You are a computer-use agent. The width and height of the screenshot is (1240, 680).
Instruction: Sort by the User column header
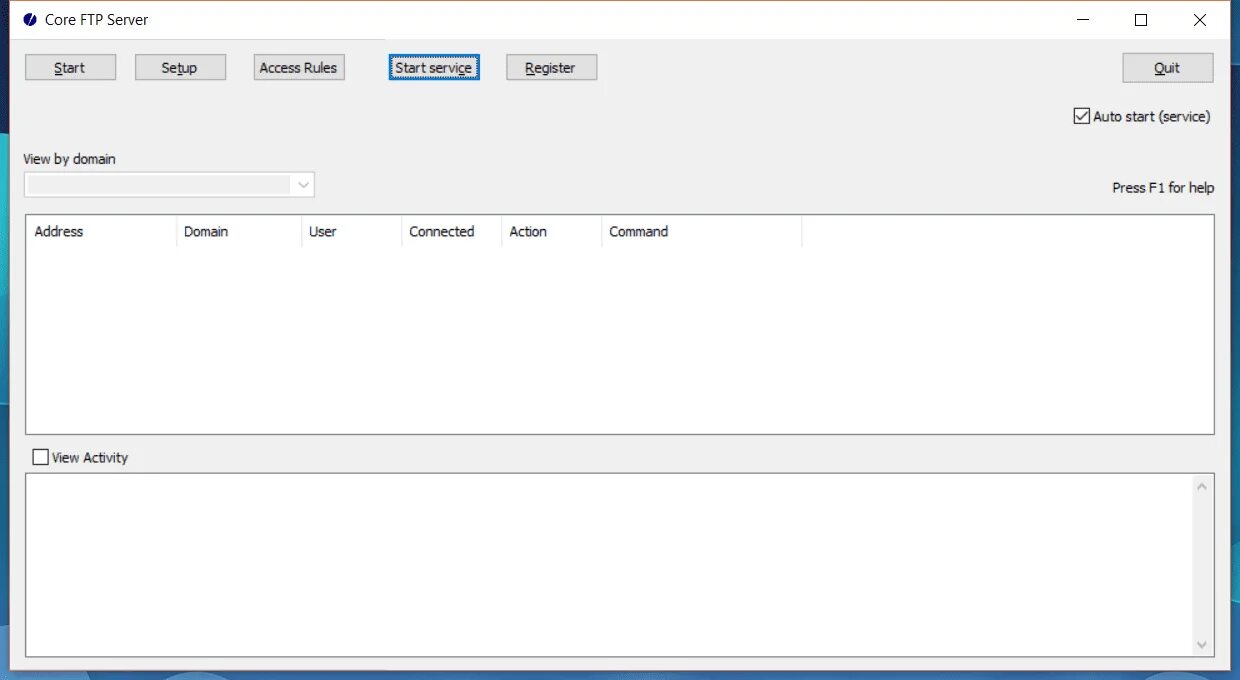click(x=351, y=231)
